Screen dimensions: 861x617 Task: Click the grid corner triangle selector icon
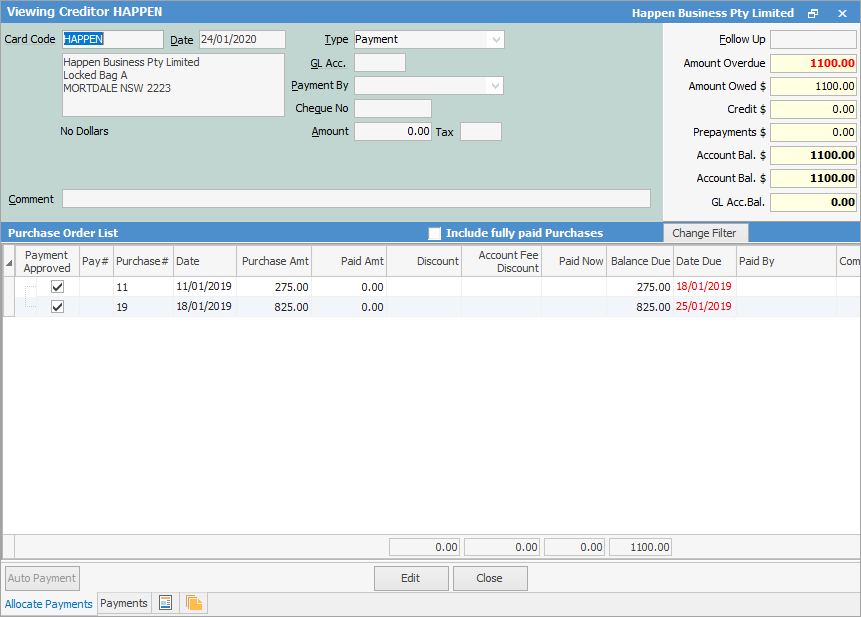[9, 262]
